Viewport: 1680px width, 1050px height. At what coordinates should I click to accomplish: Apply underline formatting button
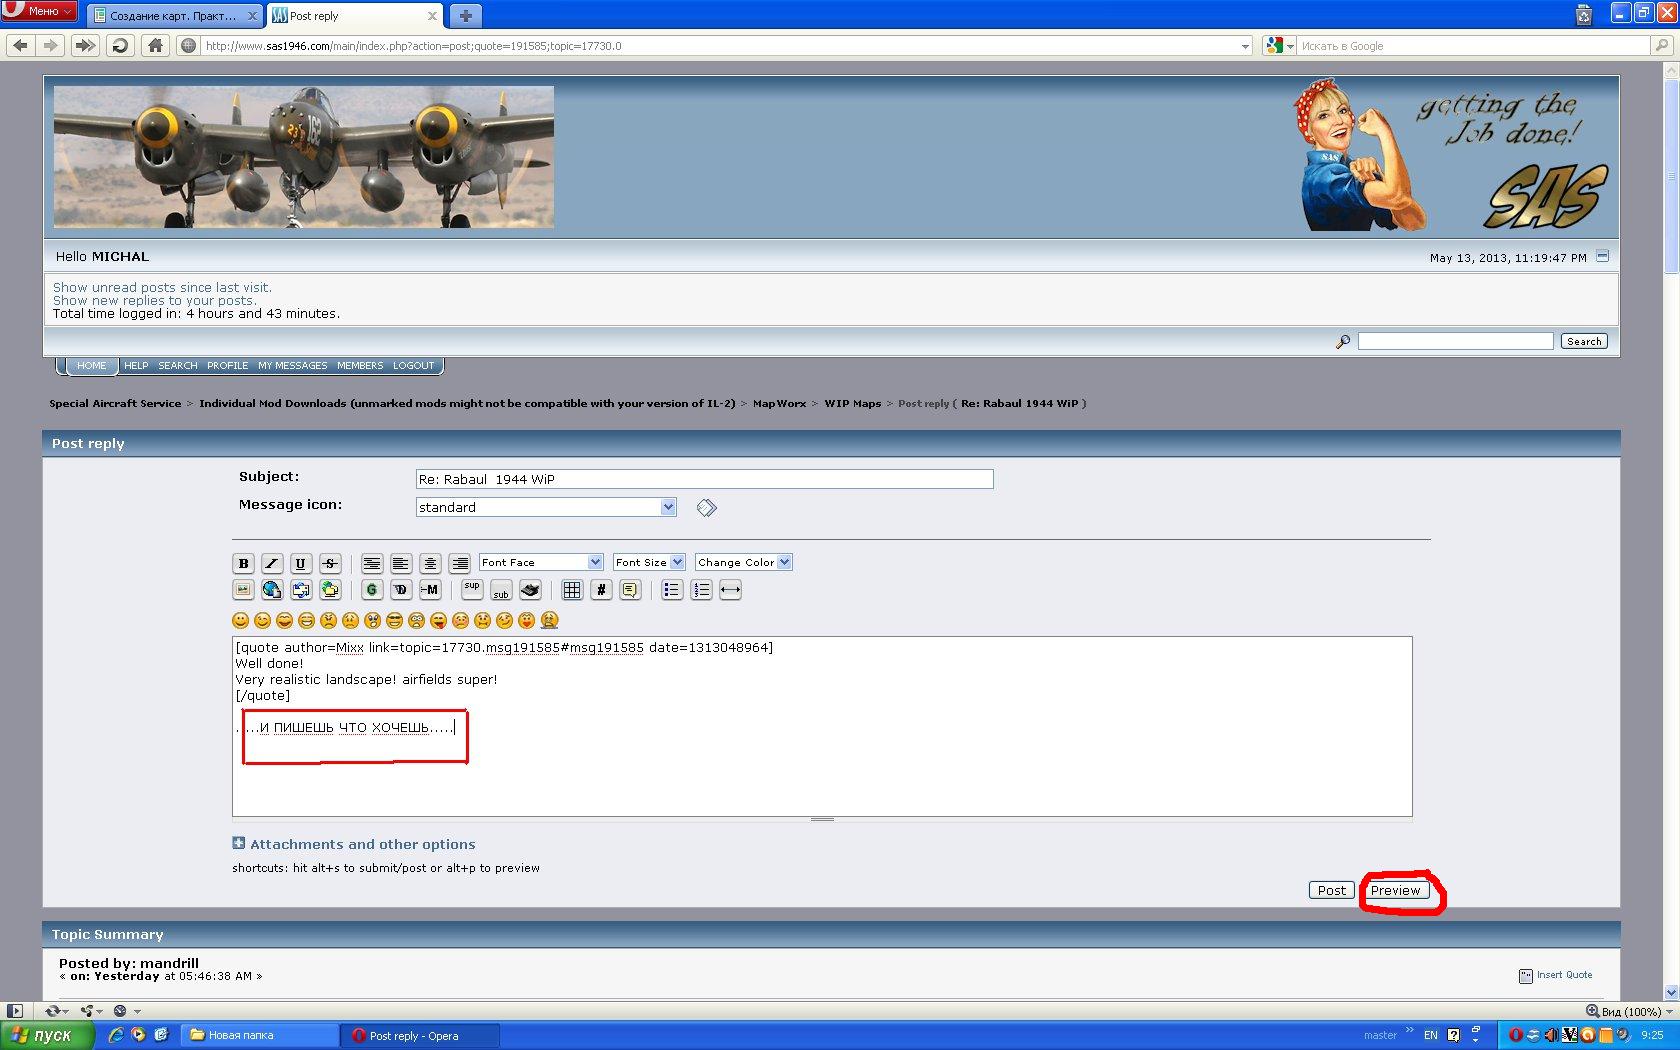pos(300,563)
